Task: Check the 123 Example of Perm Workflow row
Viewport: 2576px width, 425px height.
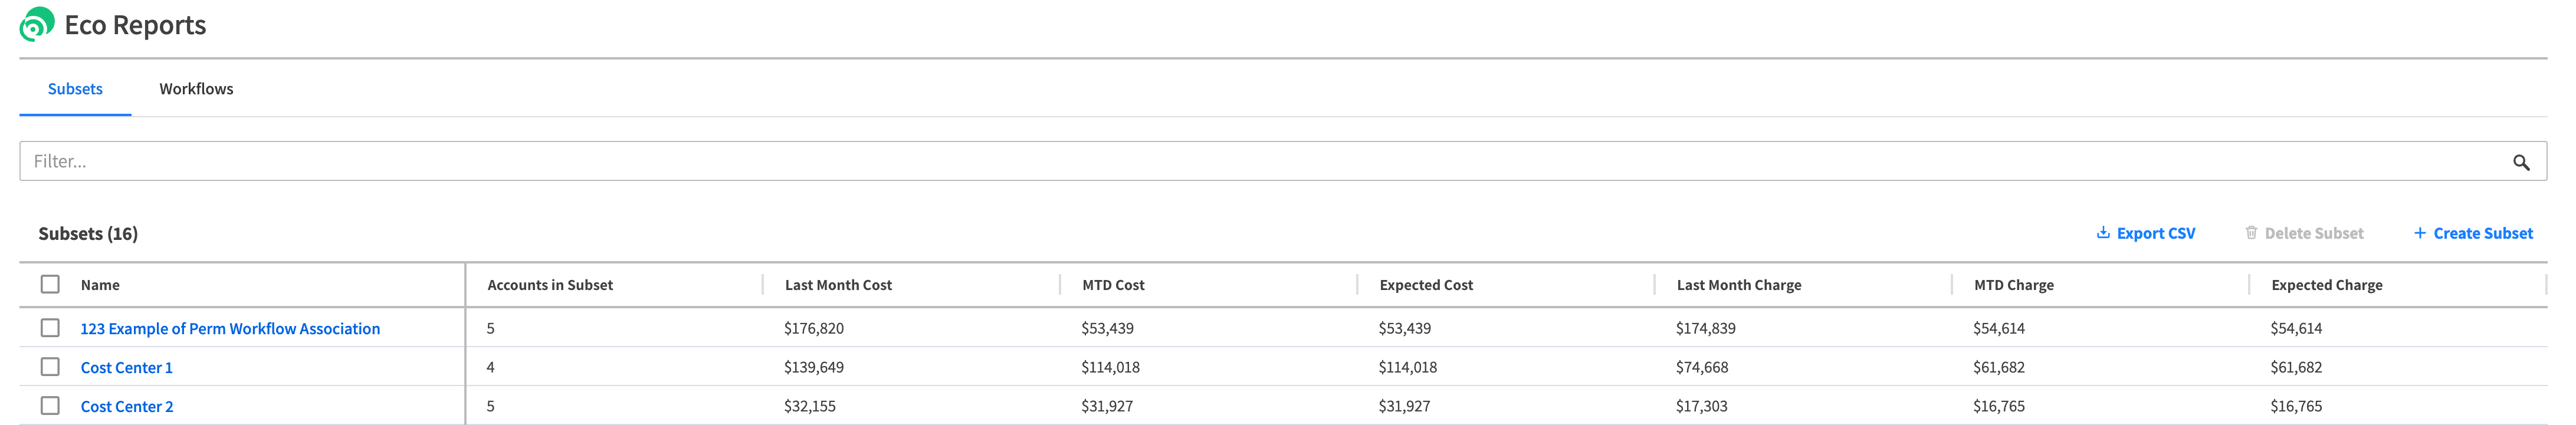Action: (50, 328)
